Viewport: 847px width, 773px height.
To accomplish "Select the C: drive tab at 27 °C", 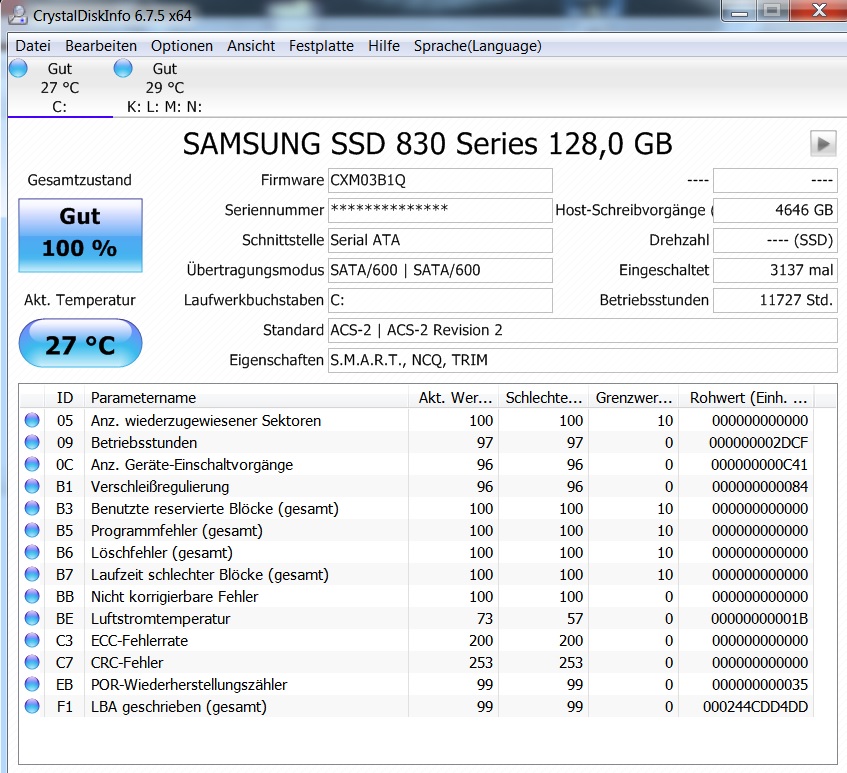I will (60, 88).
